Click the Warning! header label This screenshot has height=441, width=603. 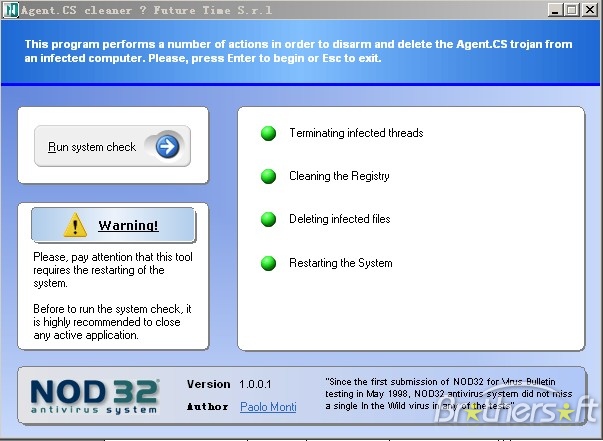pyautogui.click(x=128, y=225)
